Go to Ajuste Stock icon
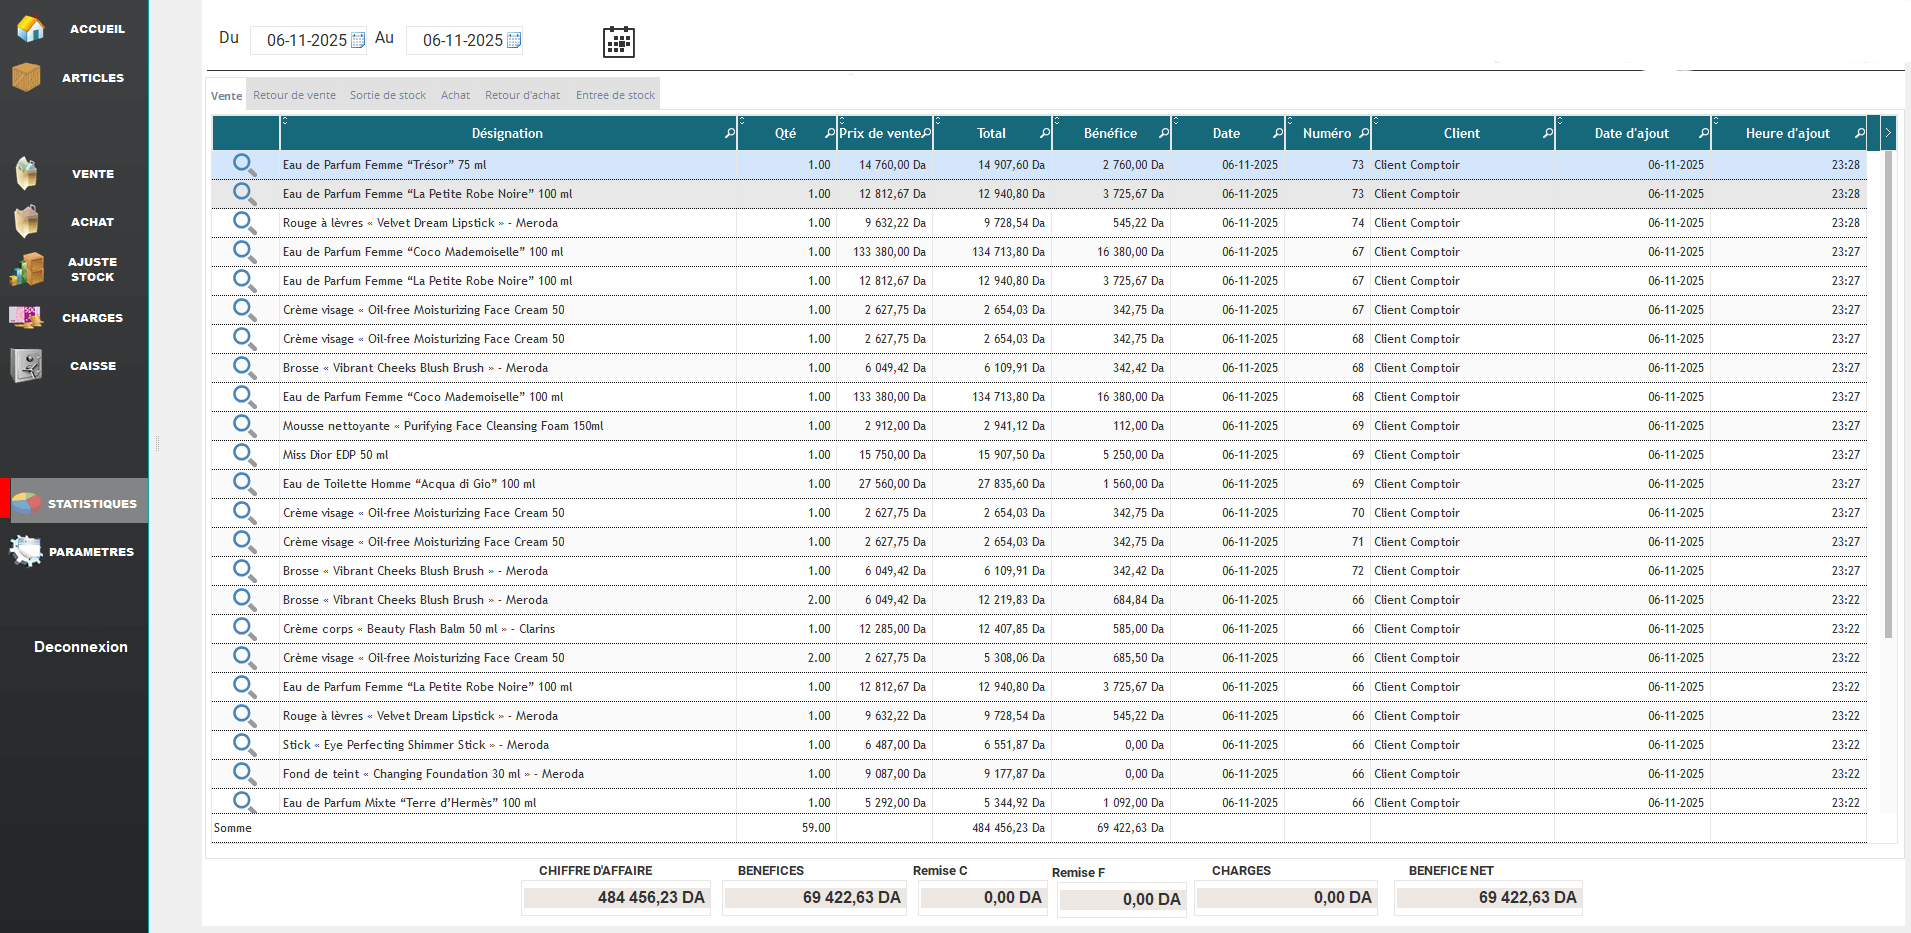The width and height of the screenshot is (1911, 933). point(27,269)
